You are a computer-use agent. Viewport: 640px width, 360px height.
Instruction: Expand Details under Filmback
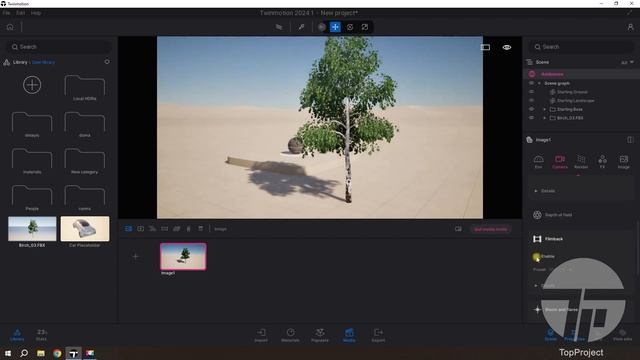point(544,286)
